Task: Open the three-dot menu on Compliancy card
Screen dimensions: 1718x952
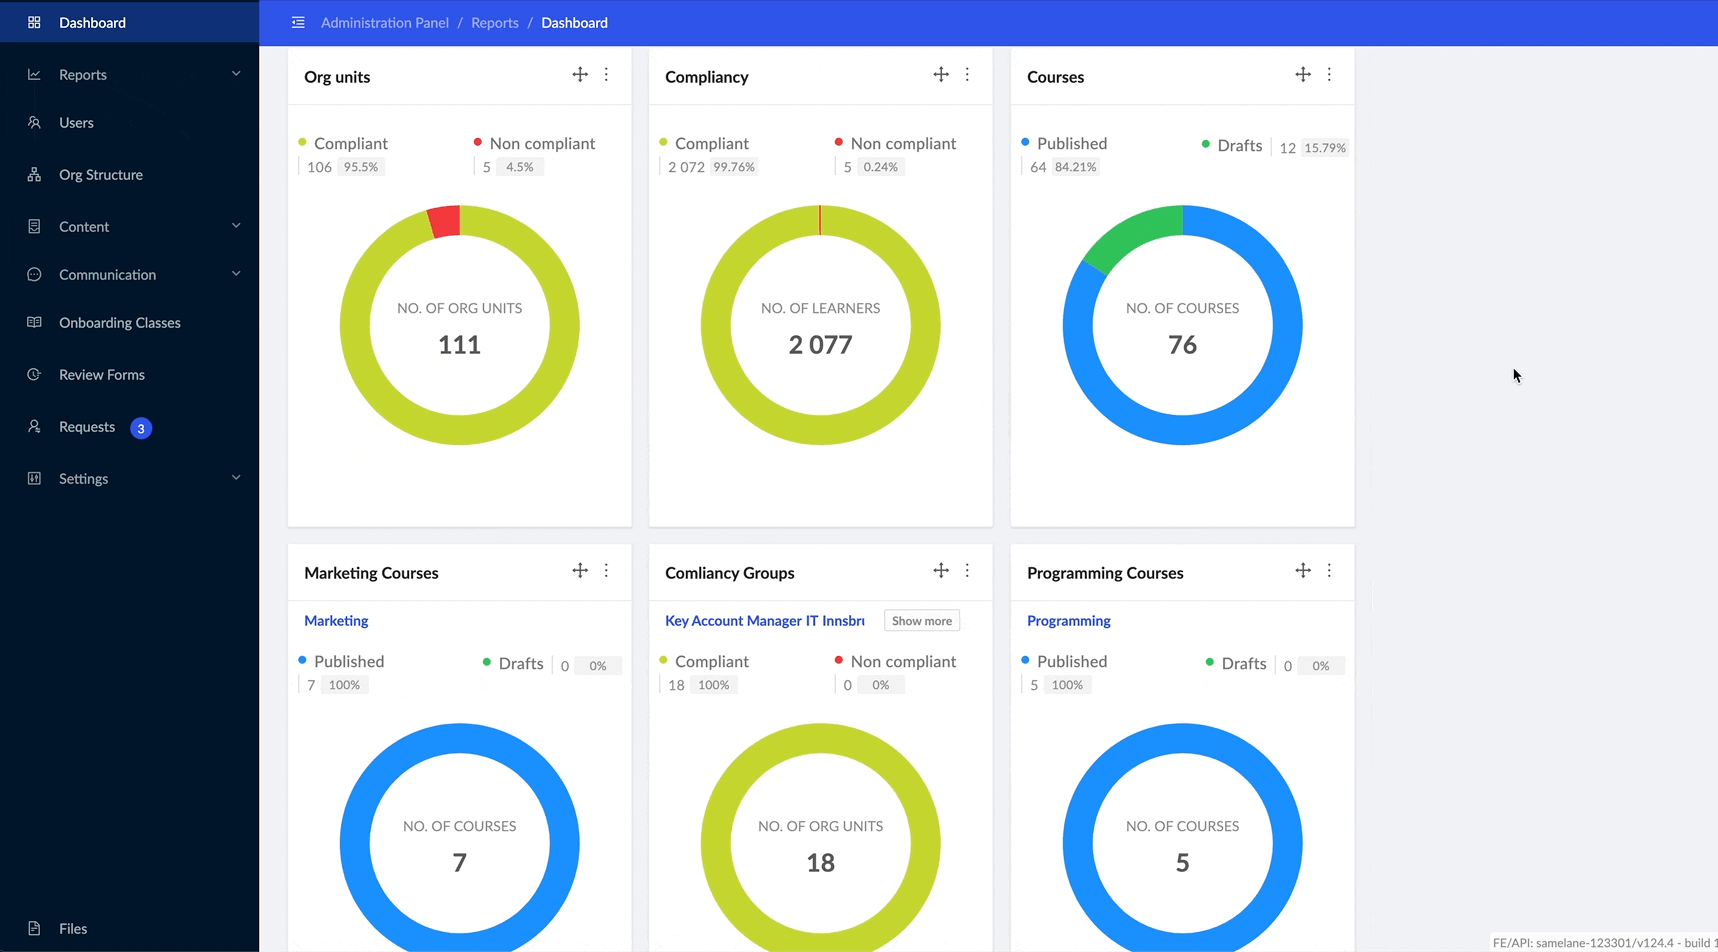Action: pos(967,75)
